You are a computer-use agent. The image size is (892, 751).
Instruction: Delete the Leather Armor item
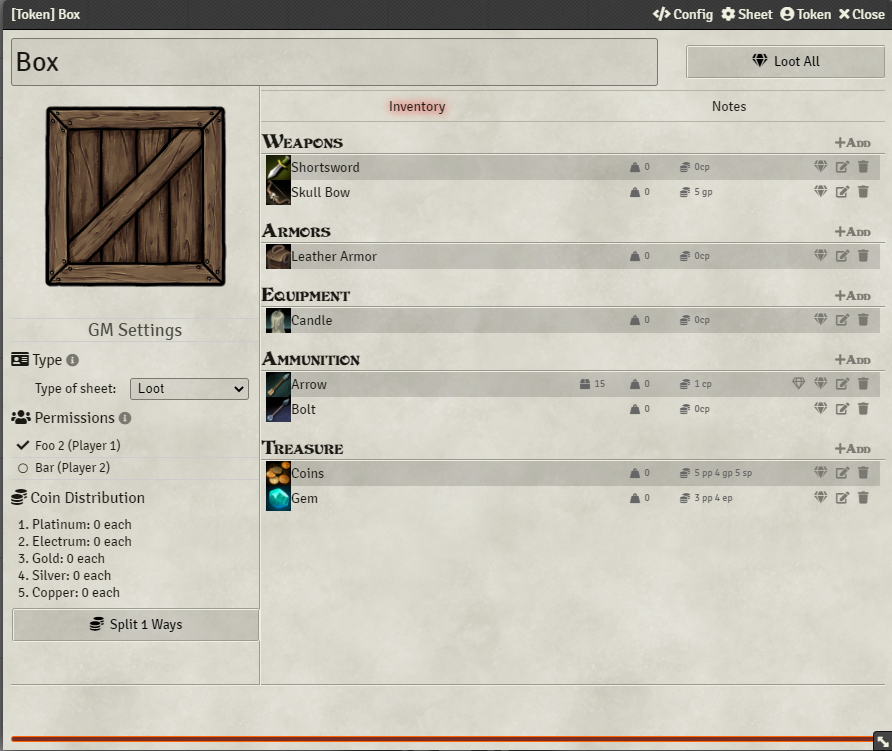[x=863, y=256]
